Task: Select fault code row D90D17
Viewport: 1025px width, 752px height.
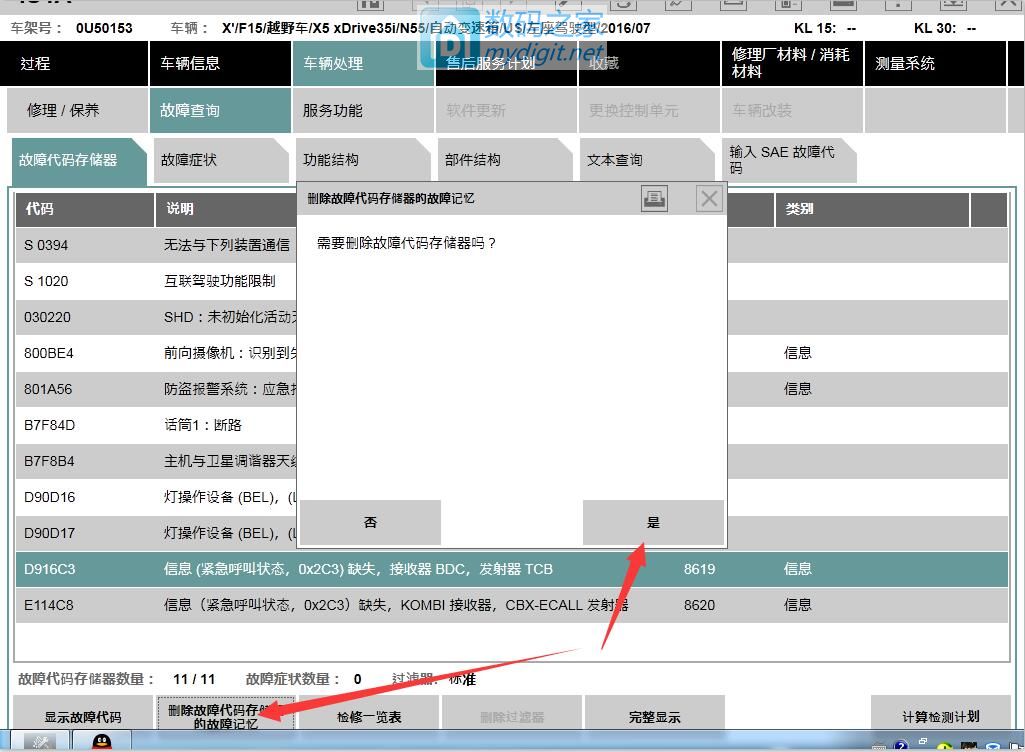Action: click(511, 533)
